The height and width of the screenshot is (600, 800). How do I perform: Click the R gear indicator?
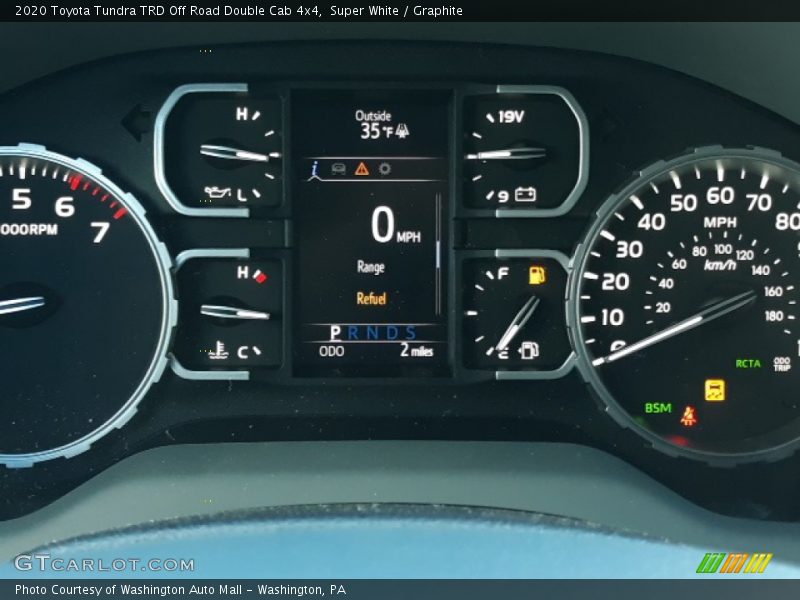tap(353, 333)
